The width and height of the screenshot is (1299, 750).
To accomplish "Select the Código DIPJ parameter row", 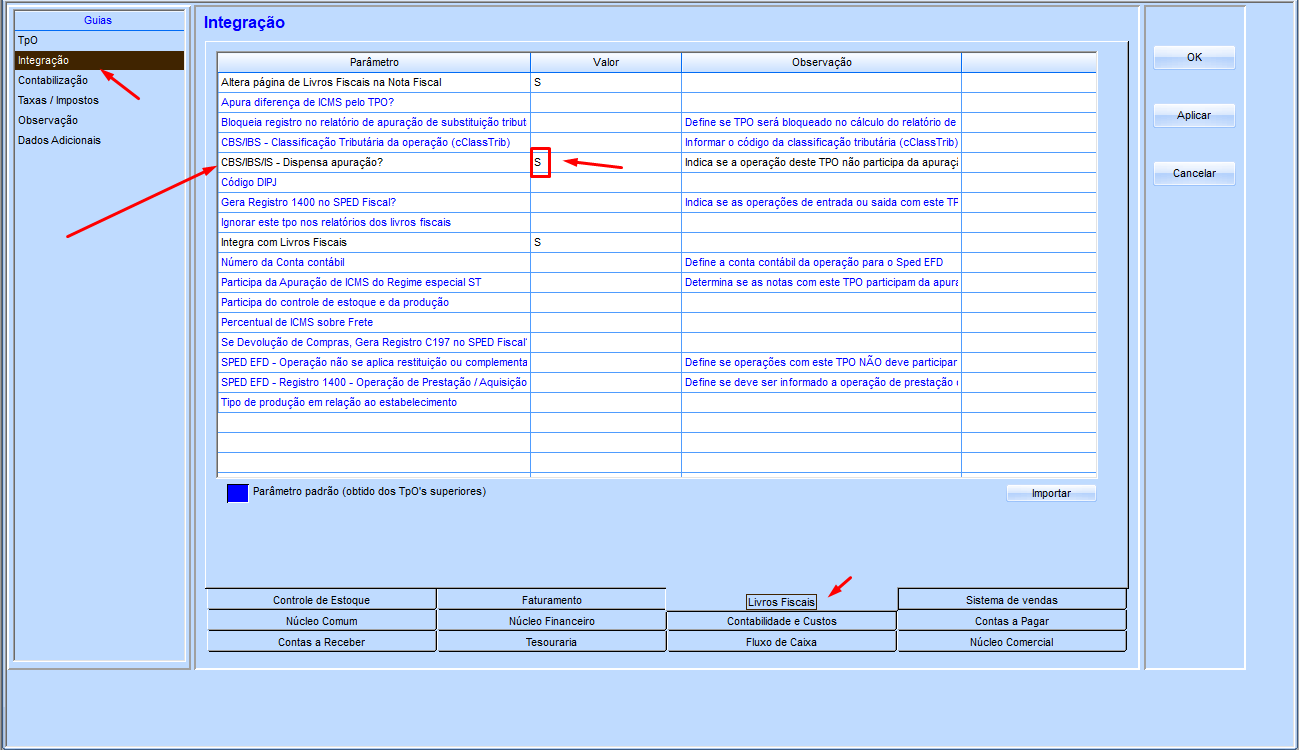I will 373,182.
